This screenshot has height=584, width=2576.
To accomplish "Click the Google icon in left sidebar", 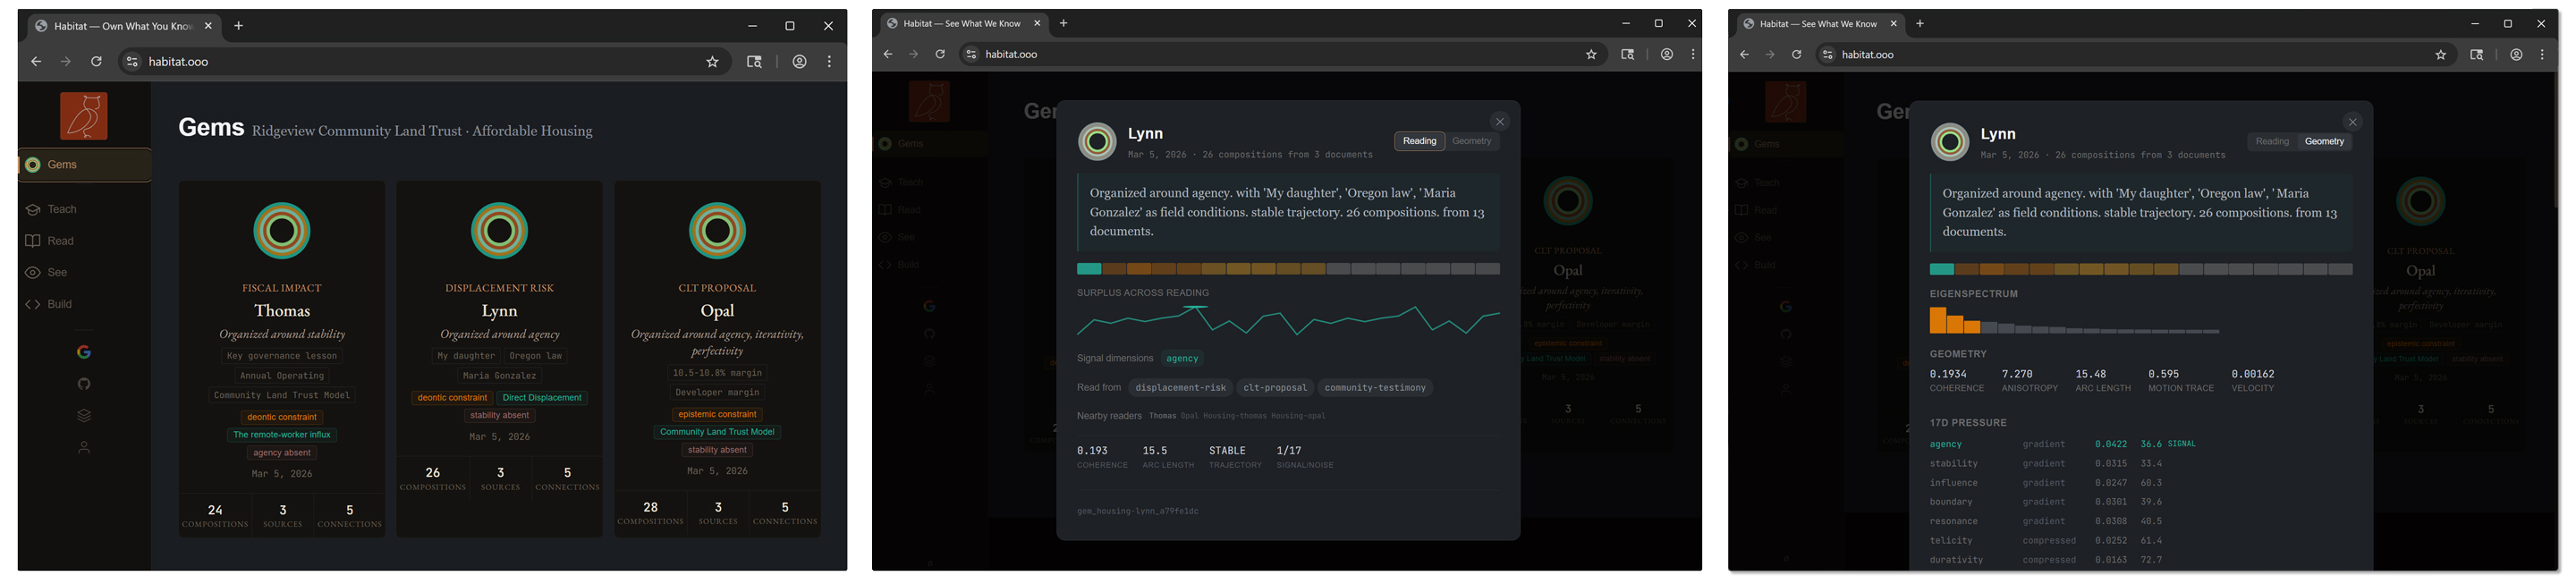I will [x=84, y=352].
